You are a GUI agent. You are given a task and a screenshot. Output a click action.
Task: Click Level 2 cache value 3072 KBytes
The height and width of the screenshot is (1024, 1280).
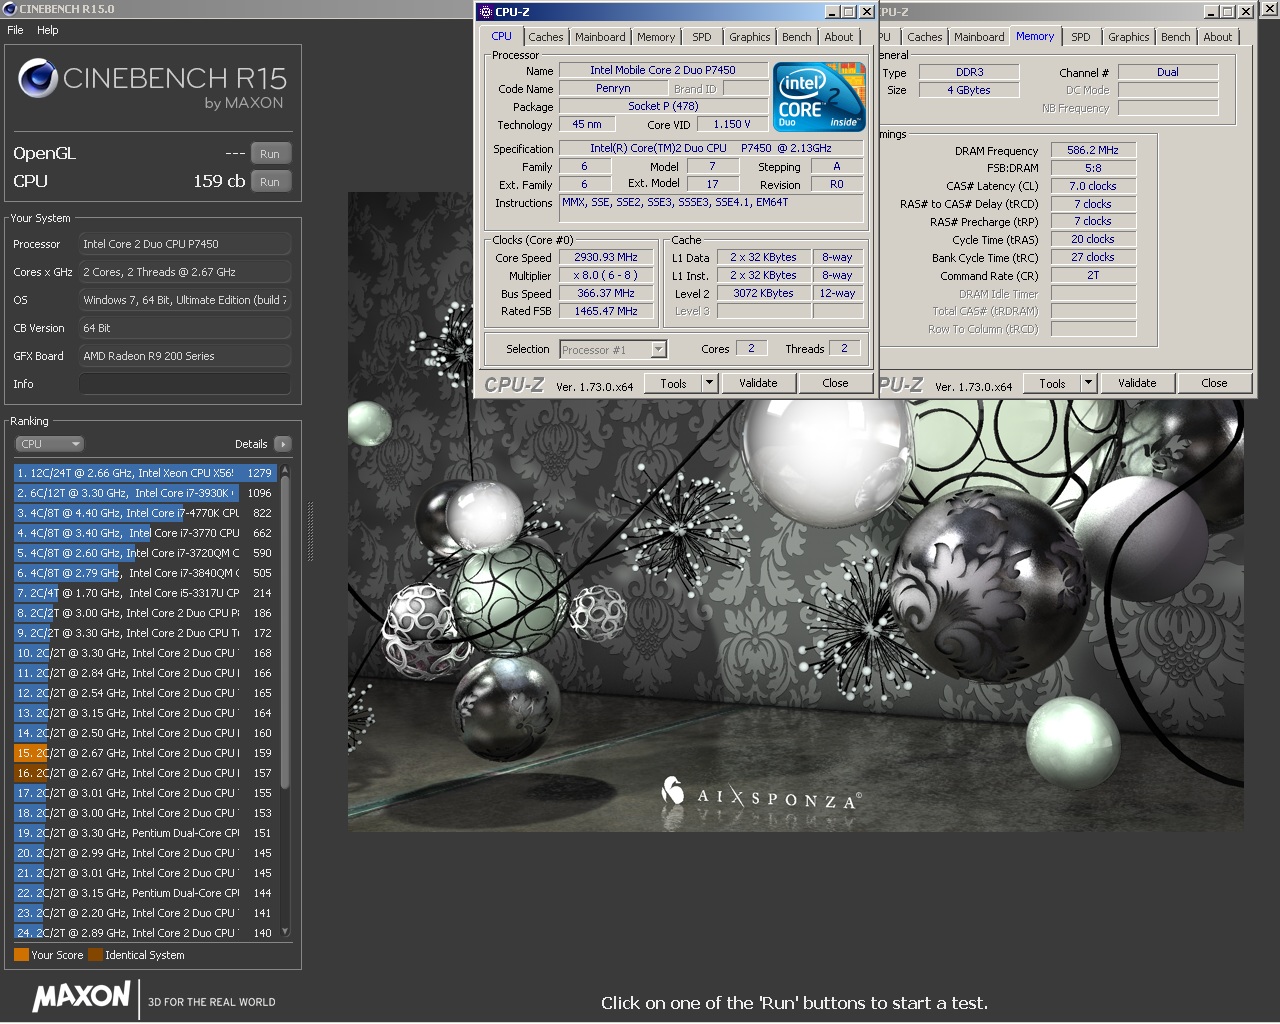click(763, 293)
